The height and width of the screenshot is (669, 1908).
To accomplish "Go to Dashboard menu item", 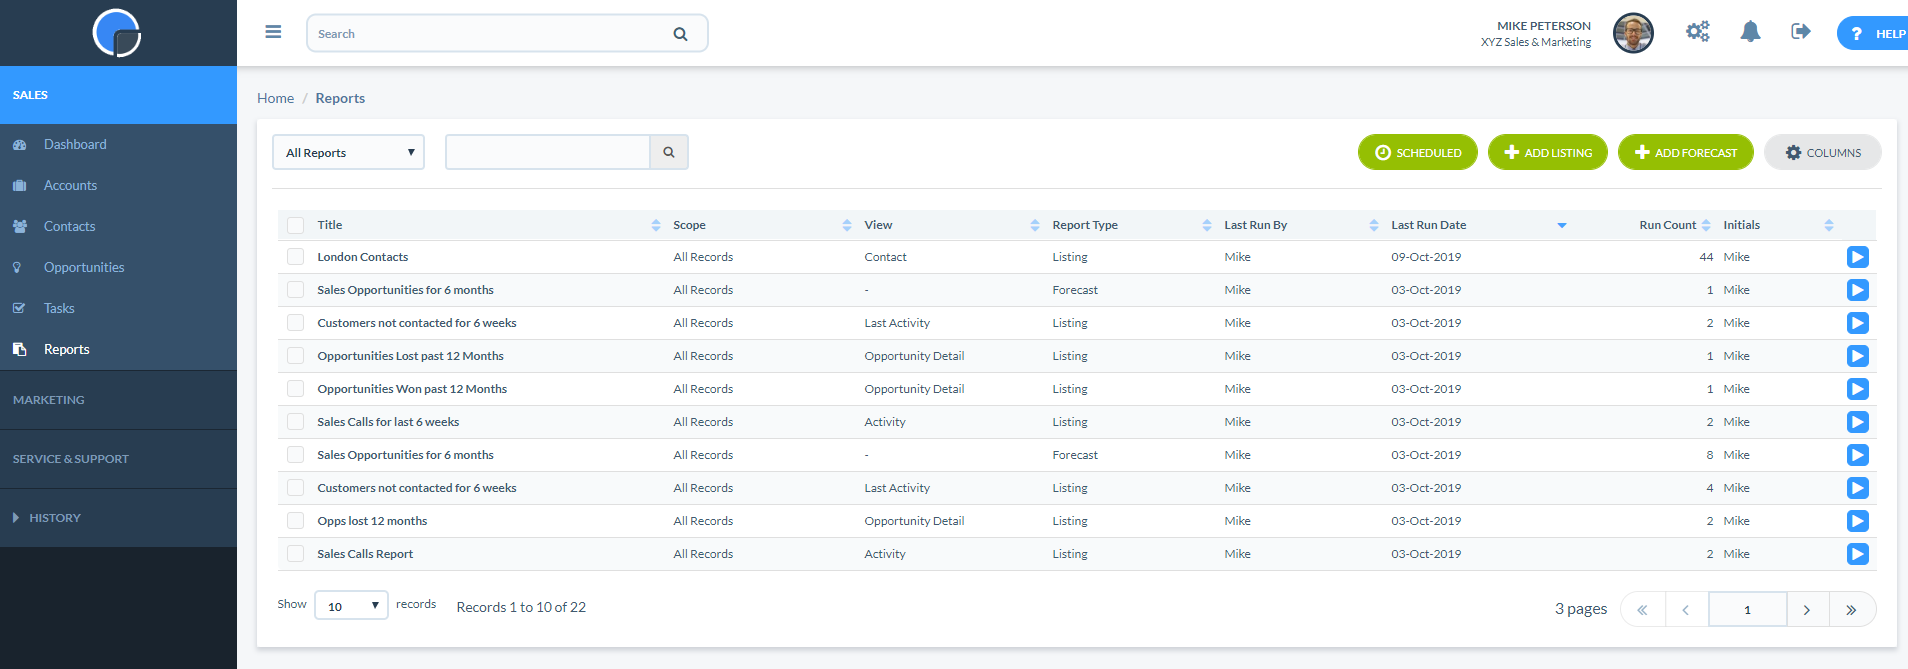I will click(75, 145).
